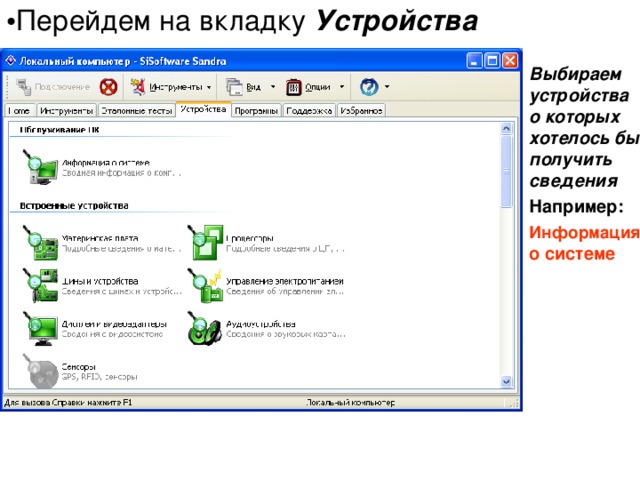Click the Материнская плата label

coord(100,238)
